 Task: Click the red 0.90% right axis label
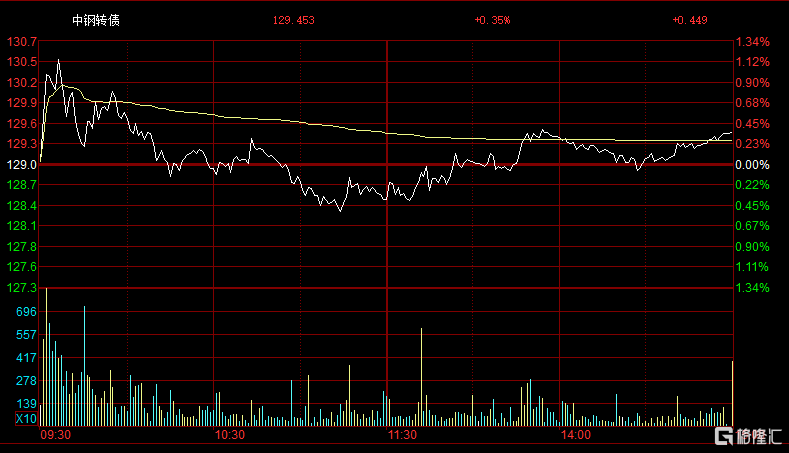tap(753, 83)
